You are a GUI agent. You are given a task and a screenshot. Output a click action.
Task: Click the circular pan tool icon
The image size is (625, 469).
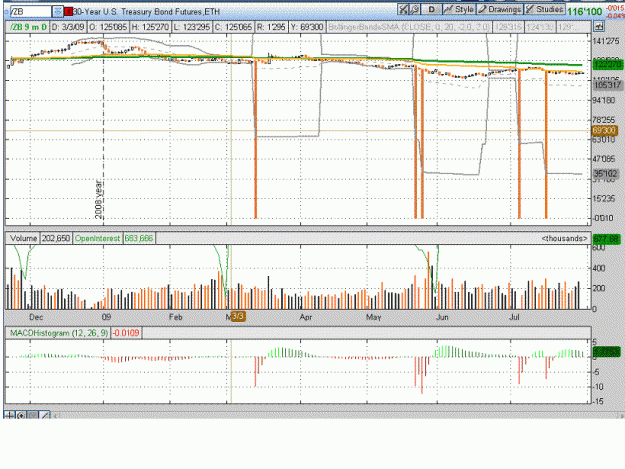(21, 416)
